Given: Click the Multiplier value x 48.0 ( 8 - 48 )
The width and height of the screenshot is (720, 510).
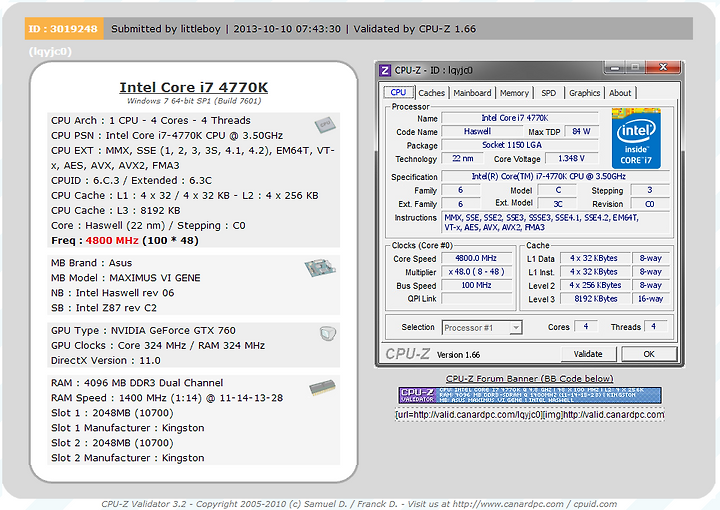Looking at the screenshot, I should pyautogui.click(x=476, y=272).
